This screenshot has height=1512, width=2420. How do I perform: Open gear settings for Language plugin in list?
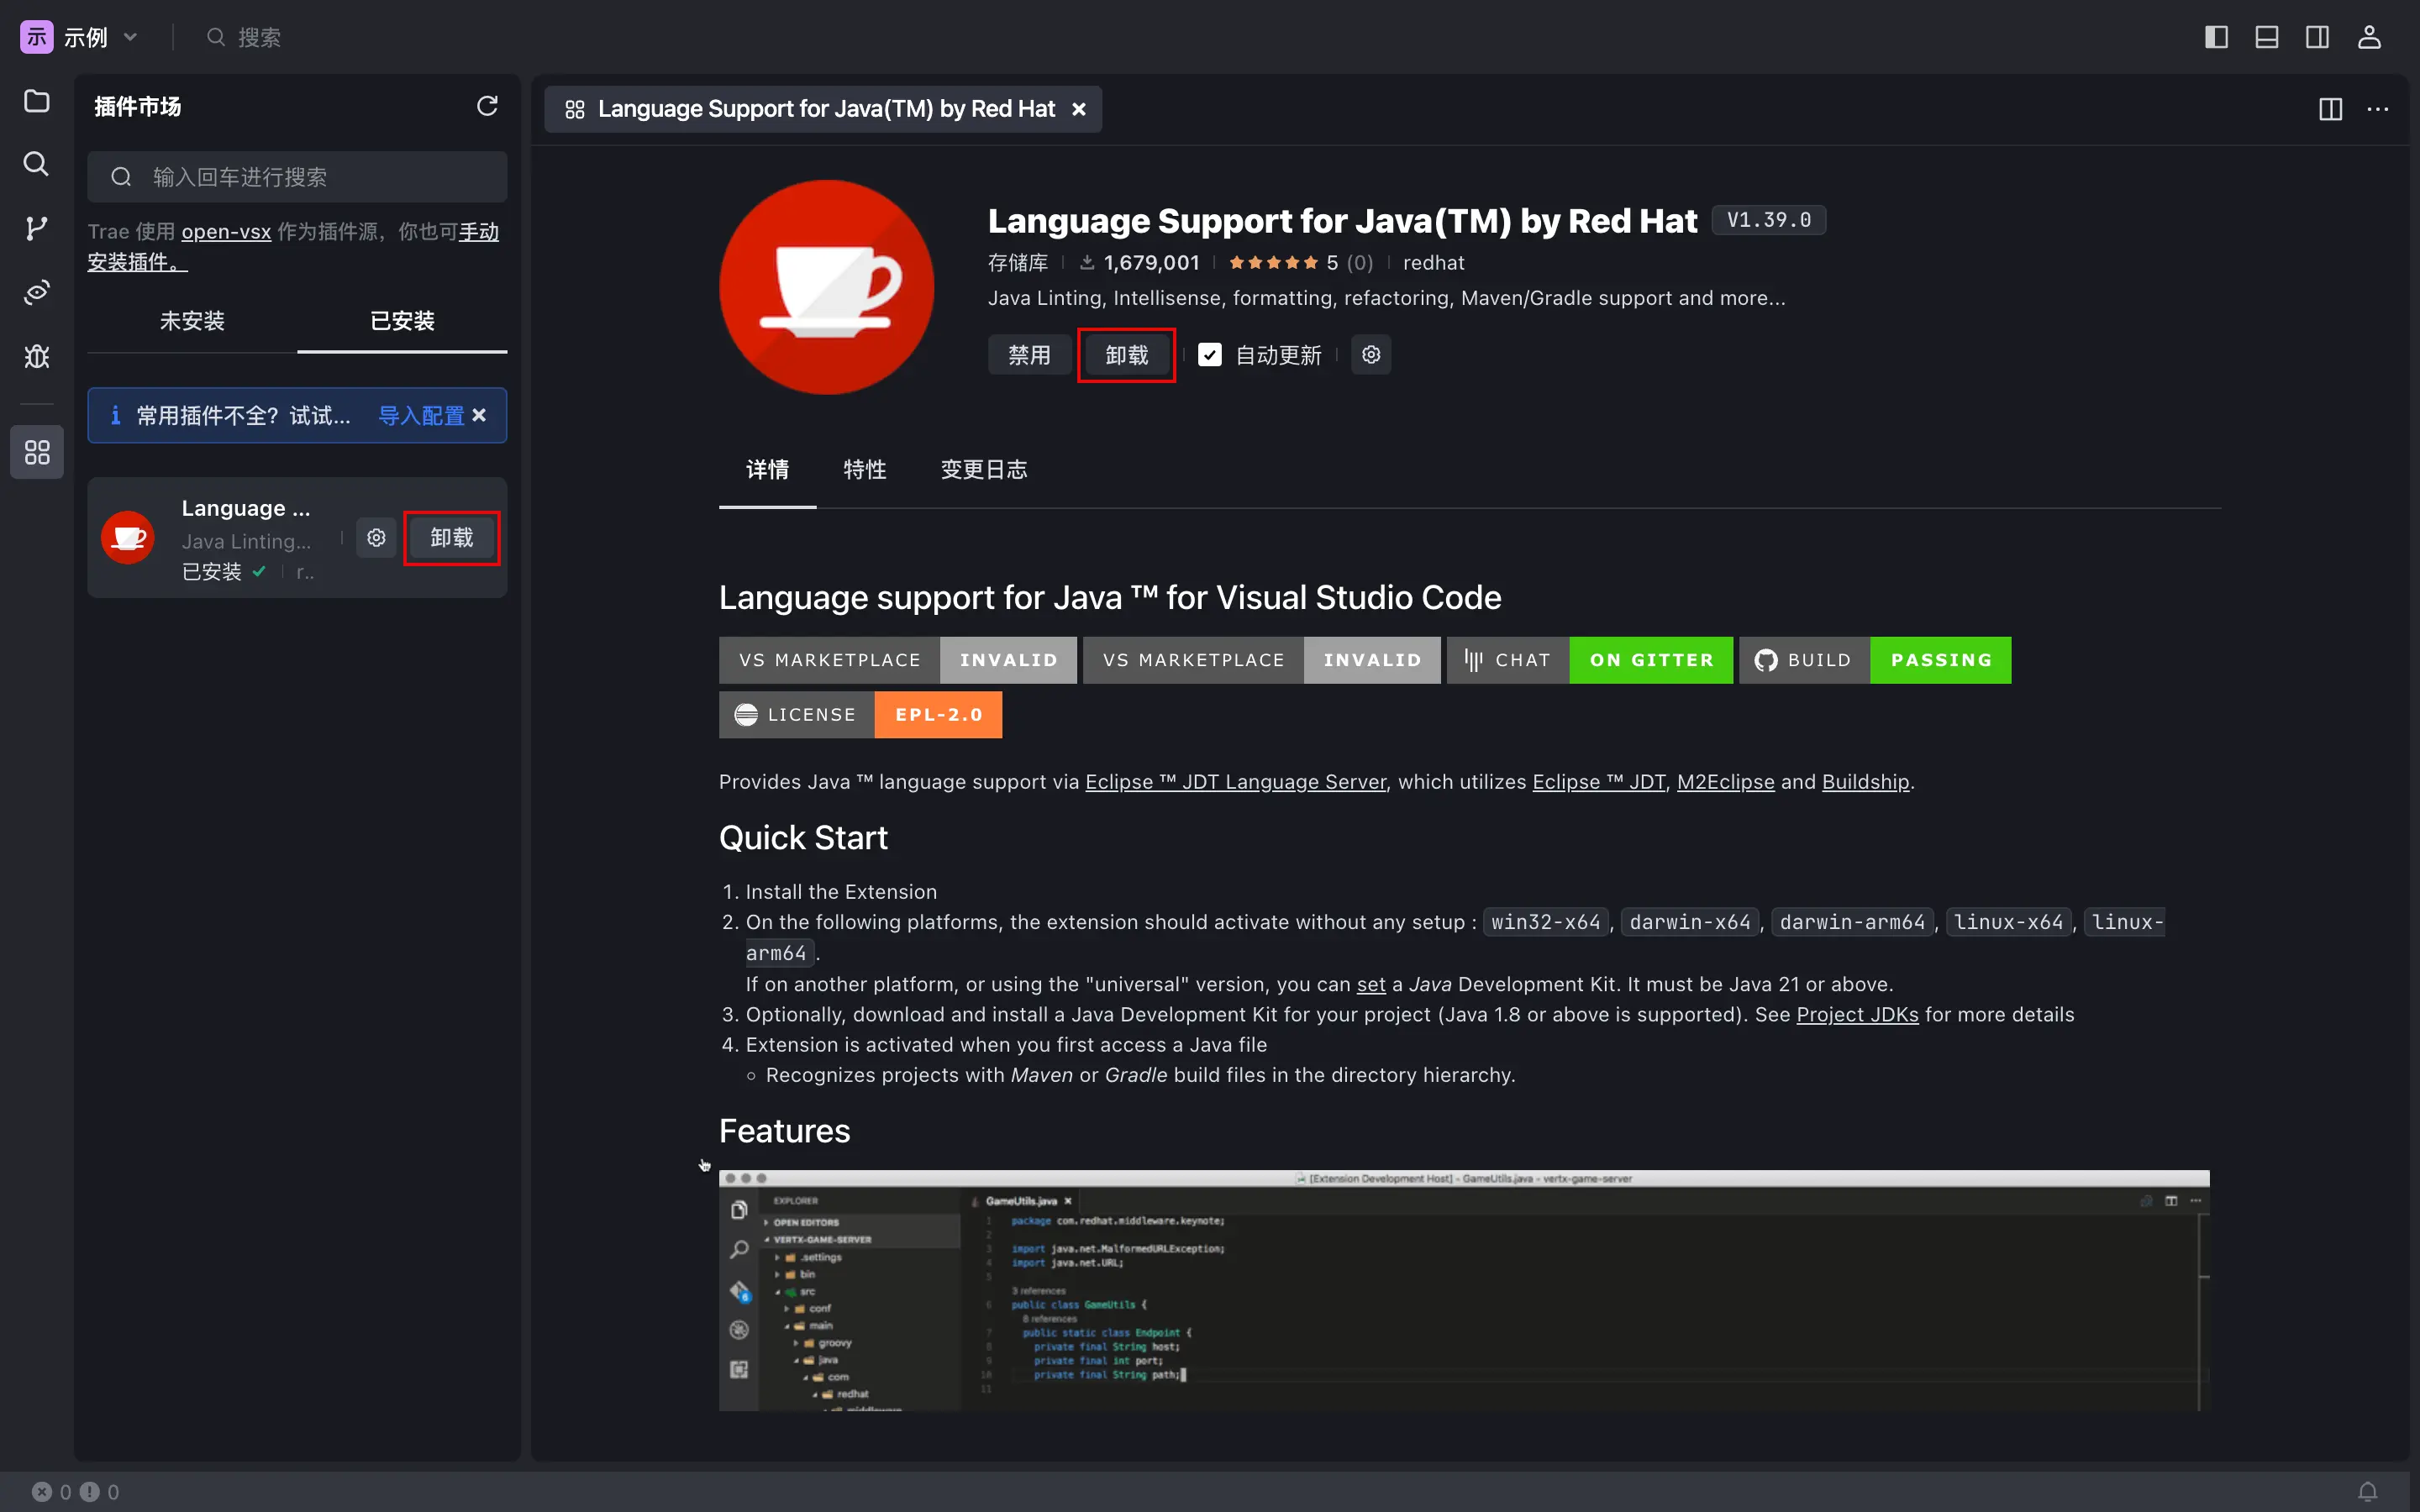click(x=376, y=538)
